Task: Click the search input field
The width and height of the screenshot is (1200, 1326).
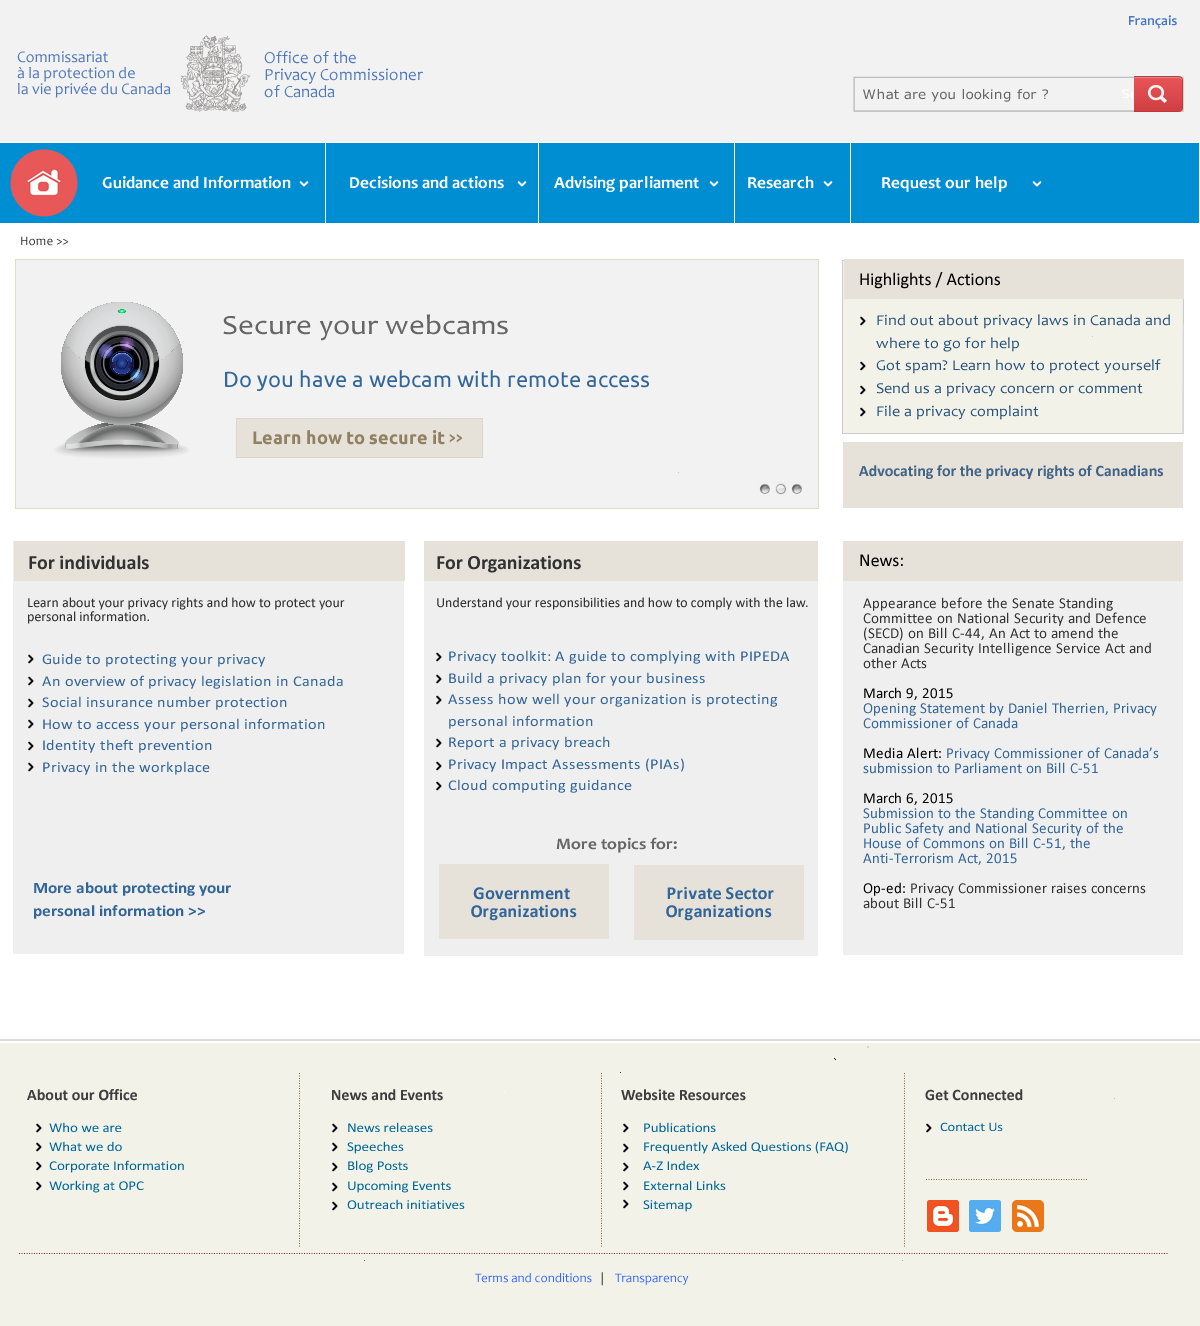Action: pos(992,93)
